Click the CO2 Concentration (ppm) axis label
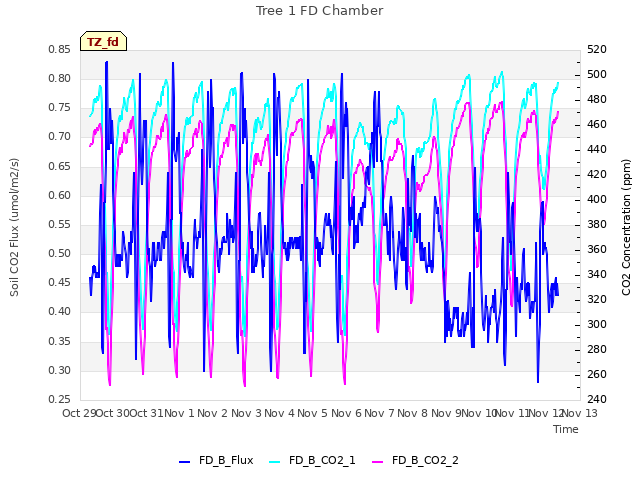Screen dimensions: 640x480 click(x=626, y=227)
